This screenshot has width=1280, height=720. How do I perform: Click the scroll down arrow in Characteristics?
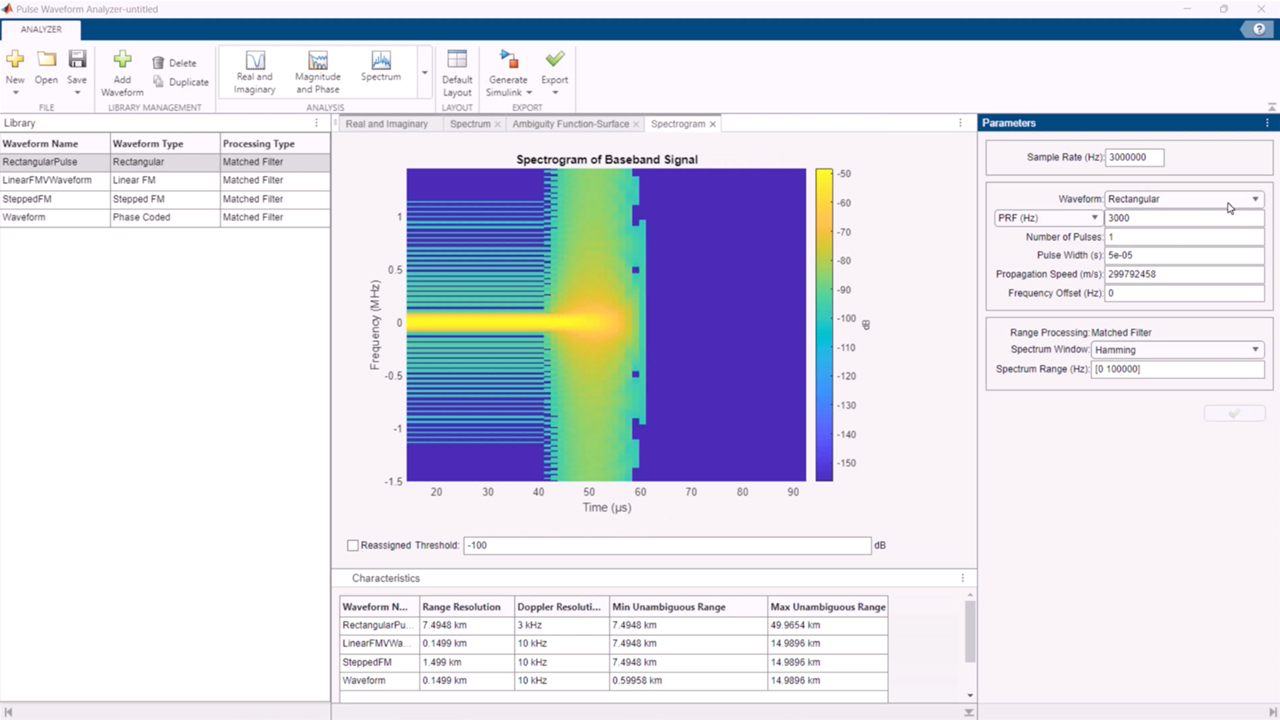click(x=970, y=696)
